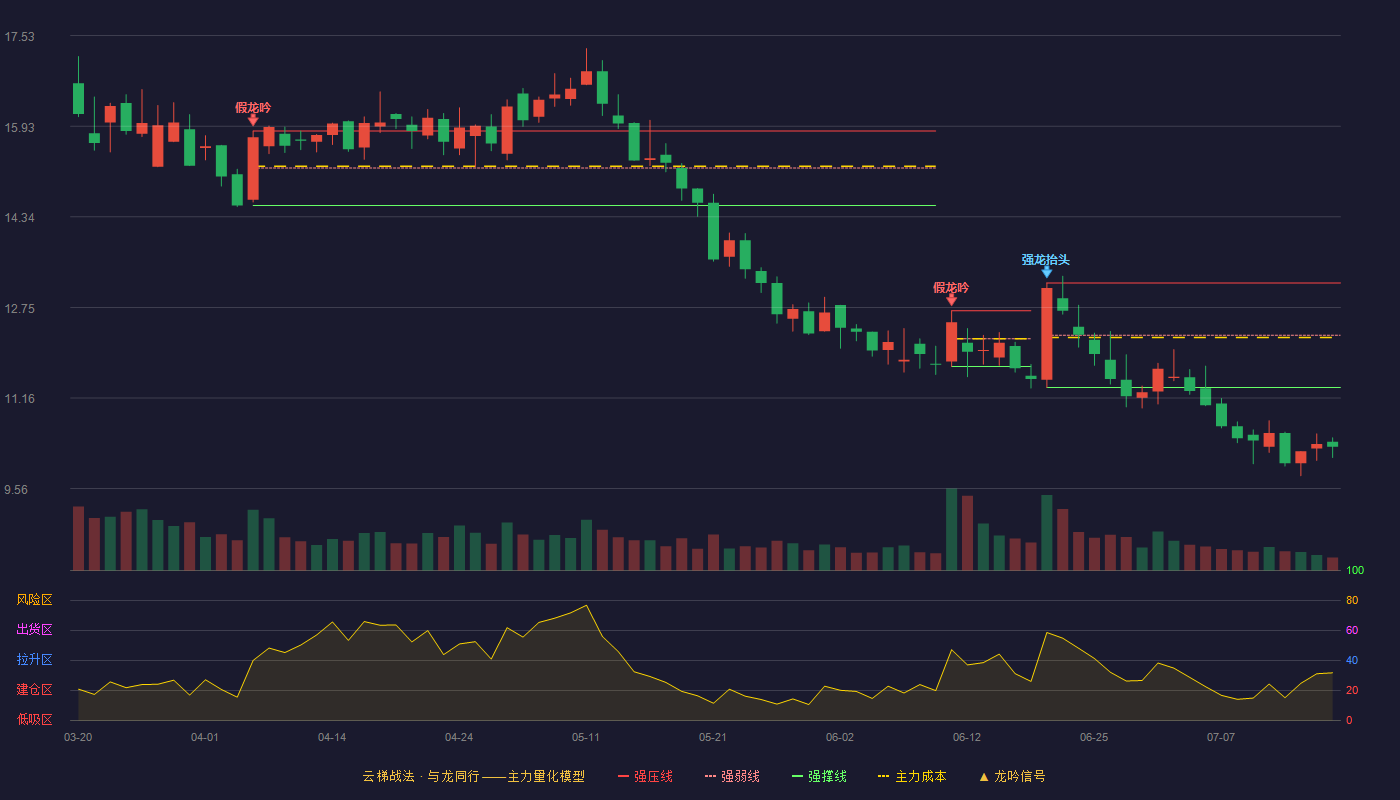Click the yellow 龙吟信号 triangle legend icon
This screenshot has width=1400, height=800.
(x=983, y=776)
